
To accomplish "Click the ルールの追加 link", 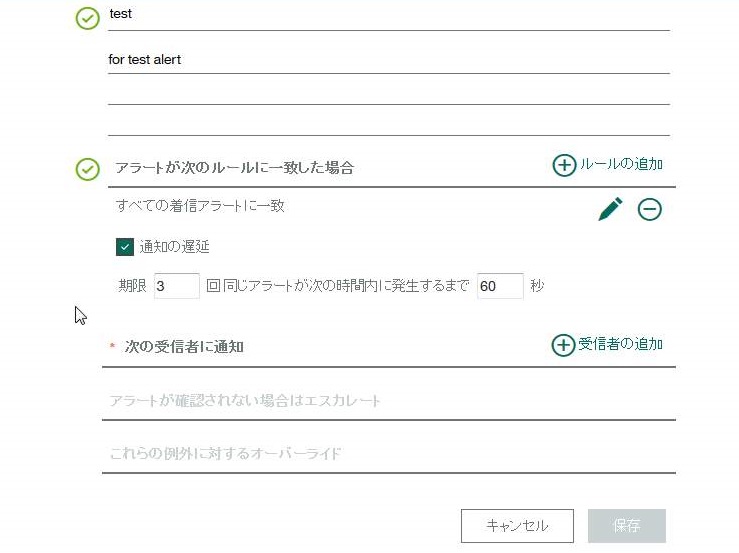I will coord(621,164).
